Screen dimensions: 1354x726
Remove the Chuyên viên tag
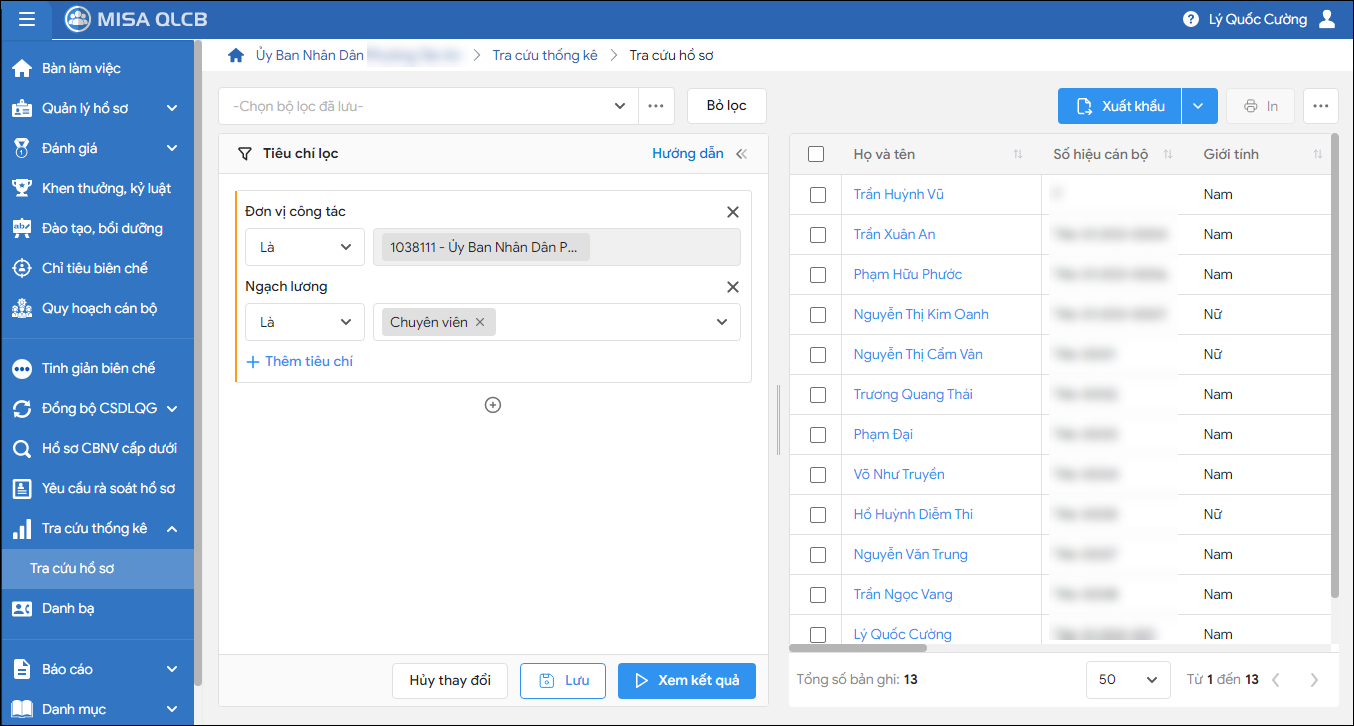[480, 322]
